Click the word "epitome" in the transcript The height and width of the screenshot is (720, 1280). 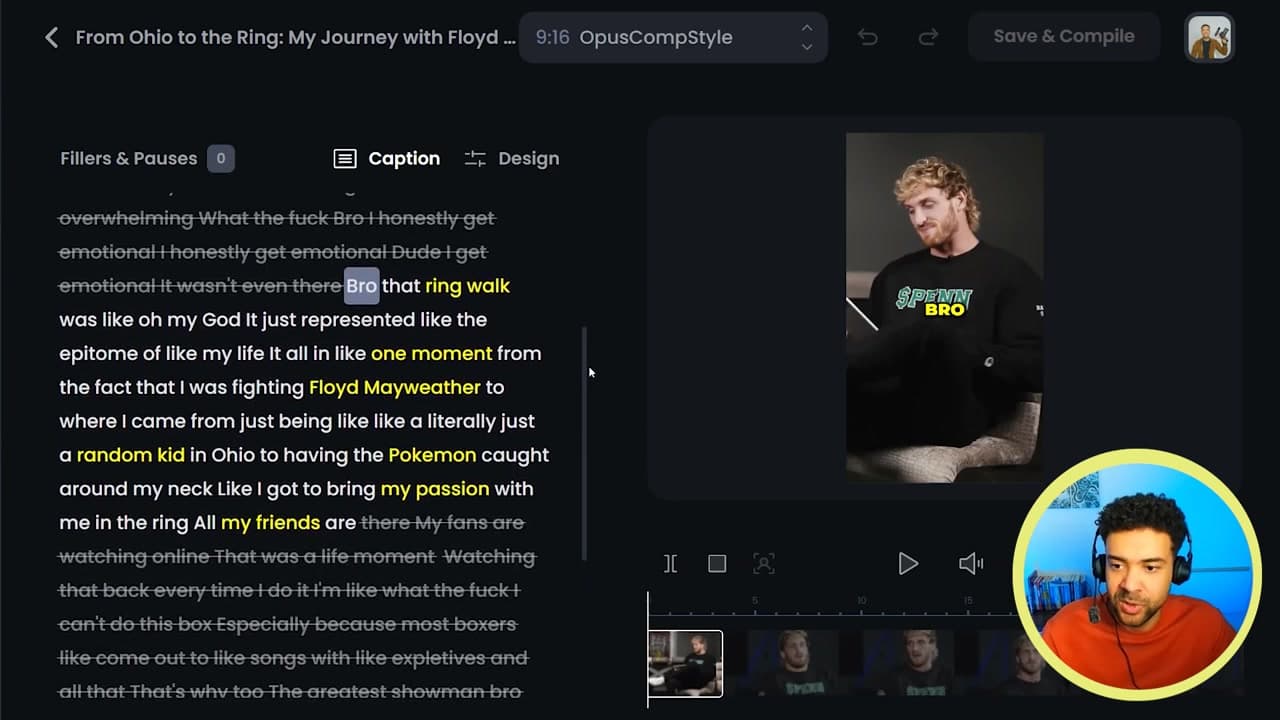tap(96, 354)
